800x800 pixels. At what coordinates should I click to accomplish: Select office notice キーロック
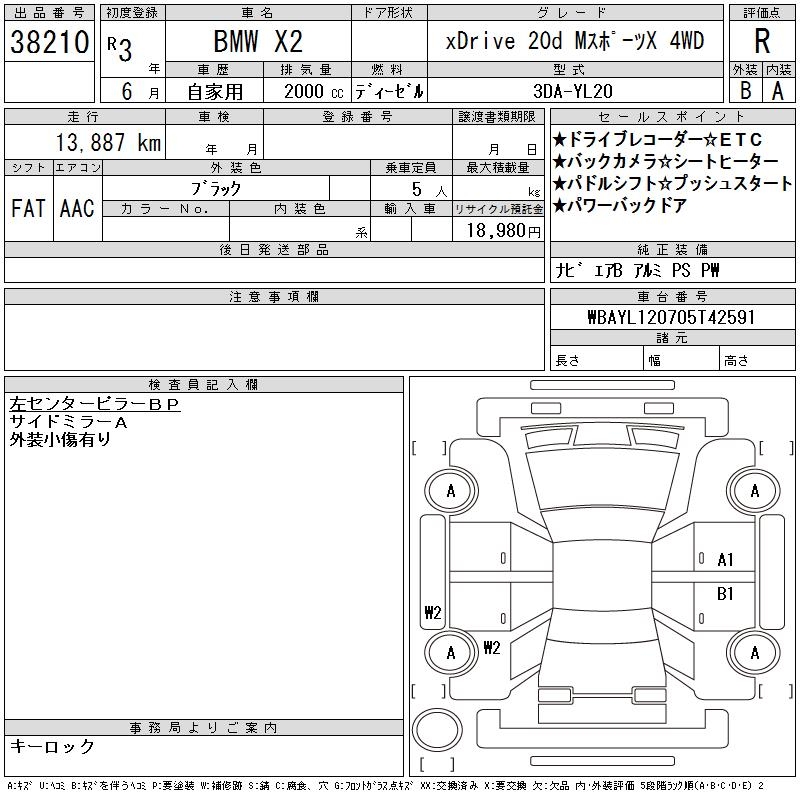click(x=52, y=746)
